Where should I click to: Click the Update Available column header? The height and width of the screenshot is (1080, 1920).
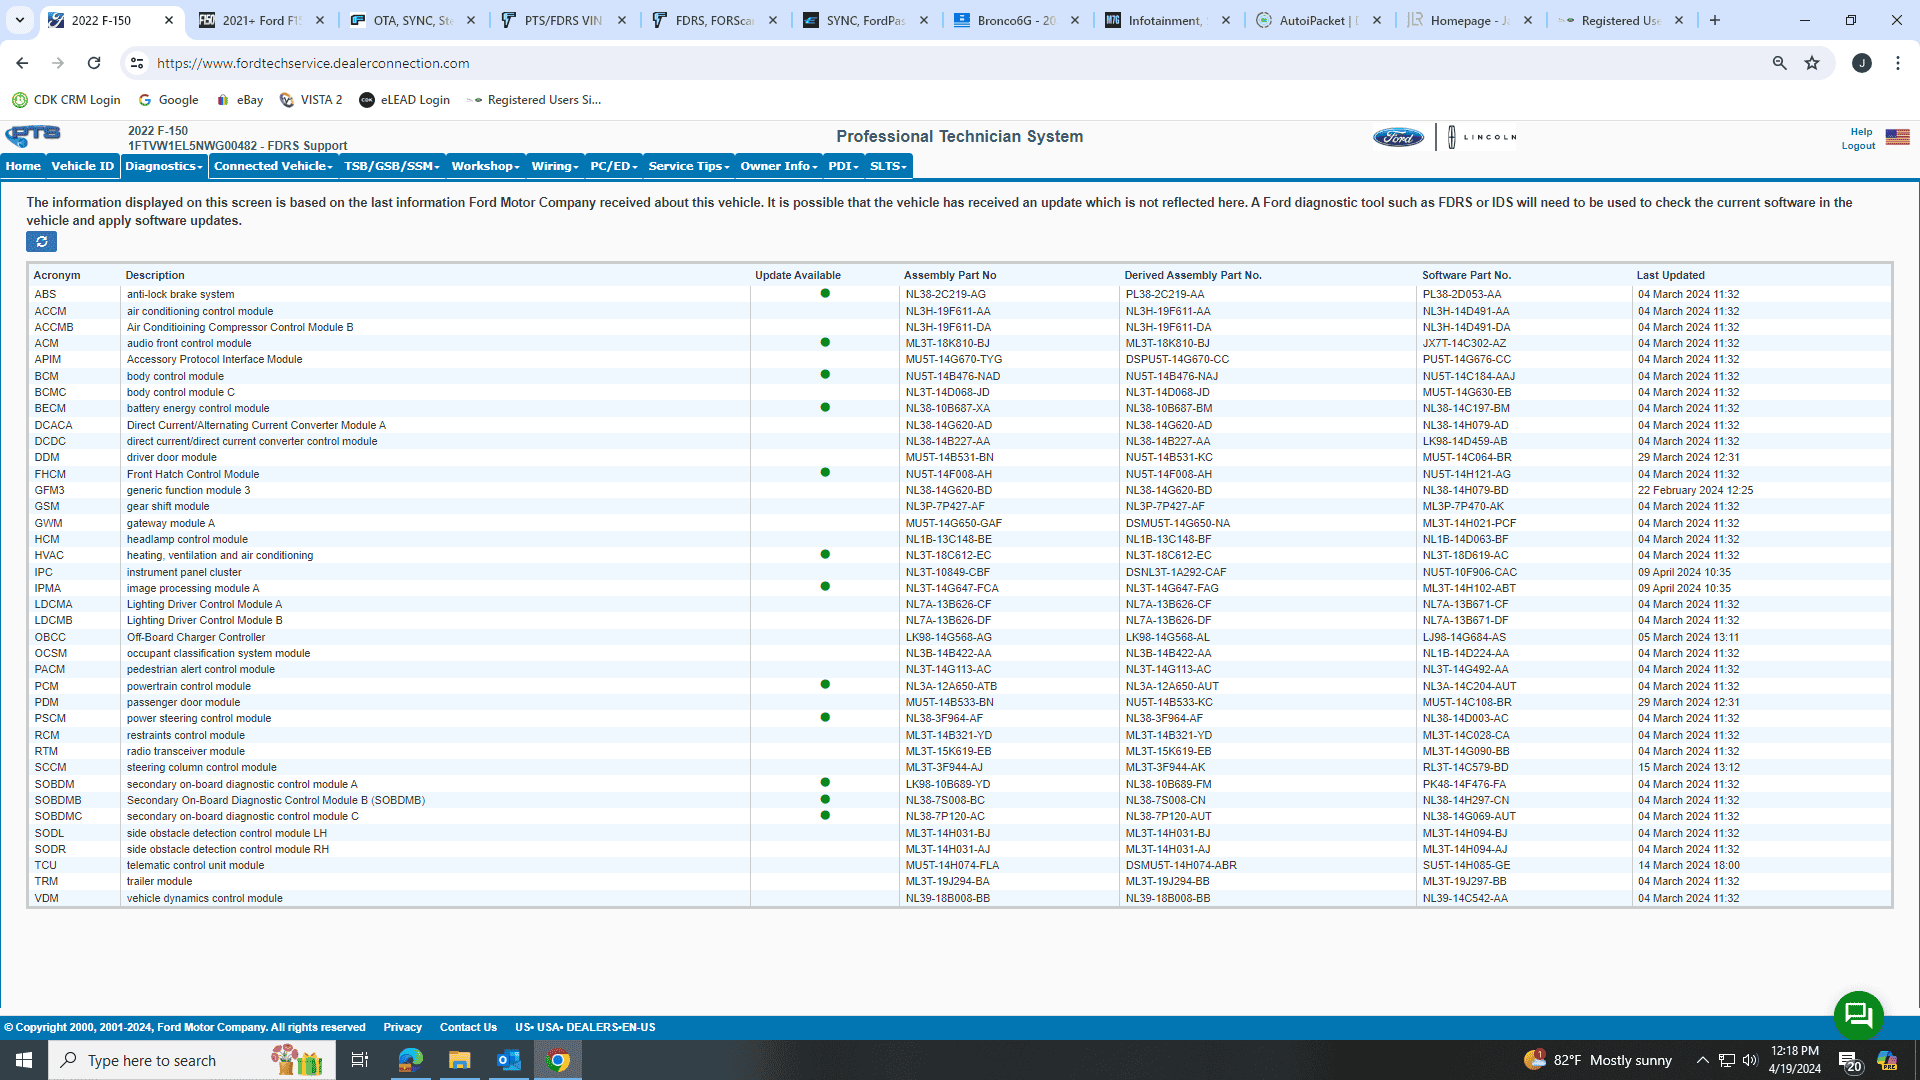pos(798,275)
